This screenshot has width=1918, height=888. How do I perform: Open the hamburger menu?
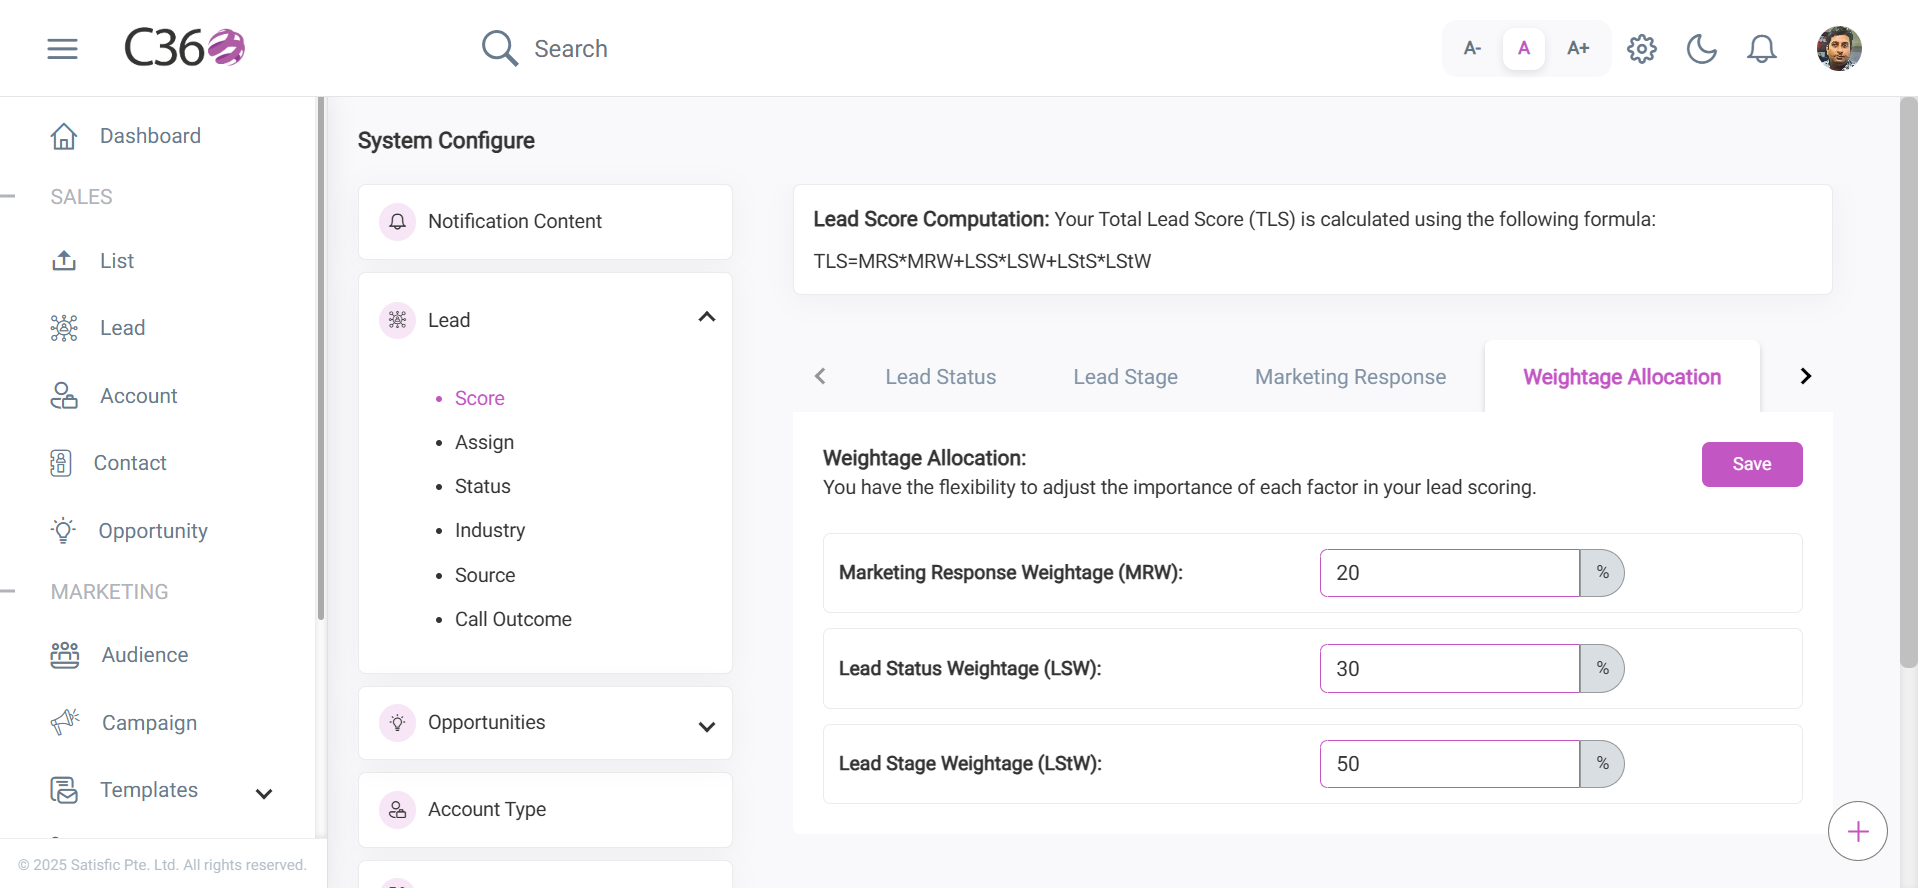(x=62, y=48)
